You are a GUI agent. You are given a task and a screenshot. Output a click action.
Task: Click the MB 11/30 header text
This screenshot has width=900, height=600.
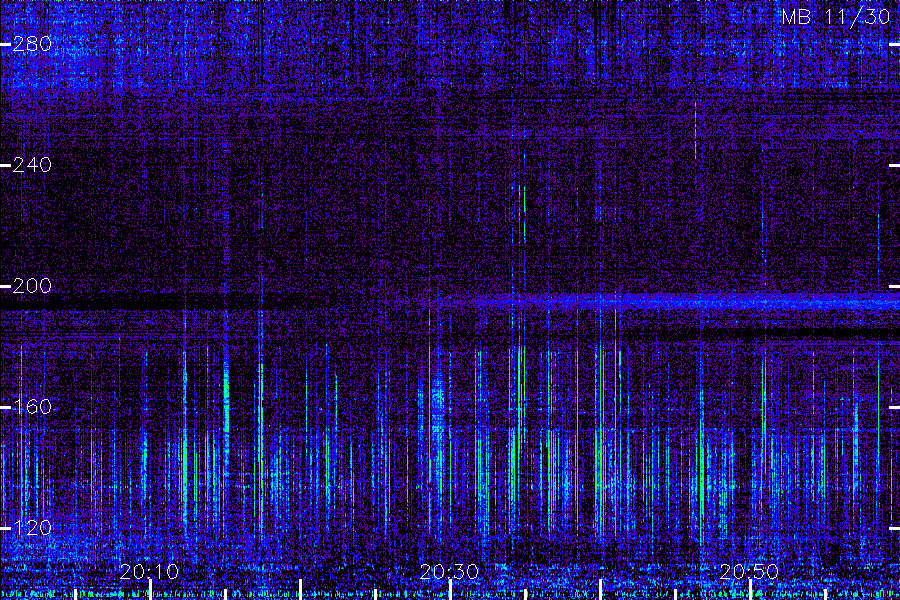(836, 17)
